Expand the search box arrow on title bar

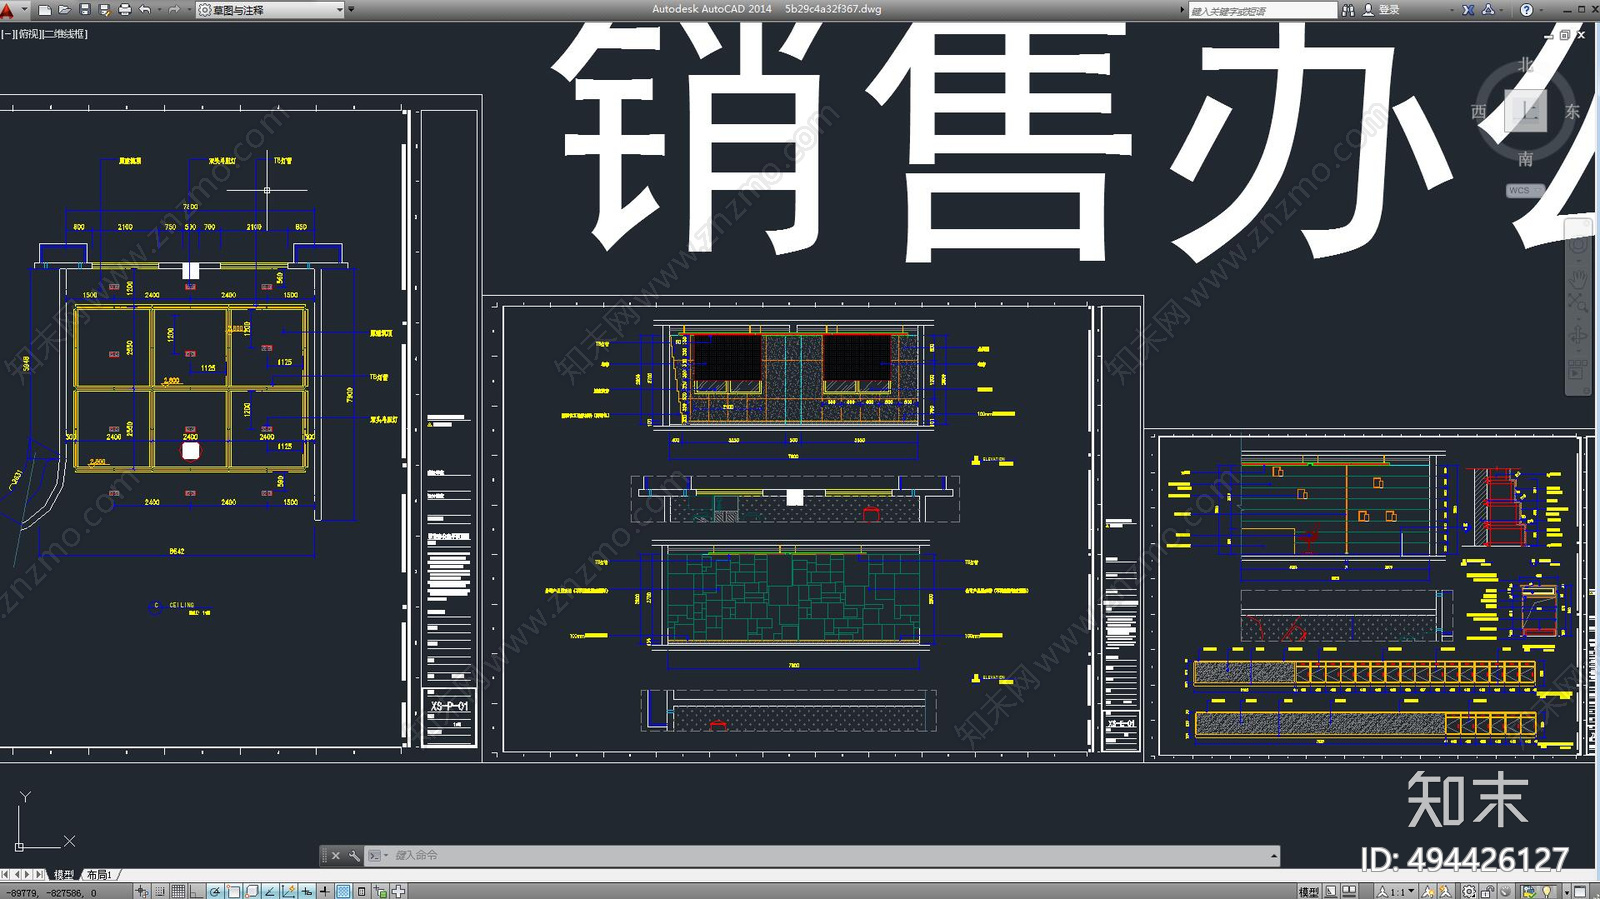[1182, 10]
